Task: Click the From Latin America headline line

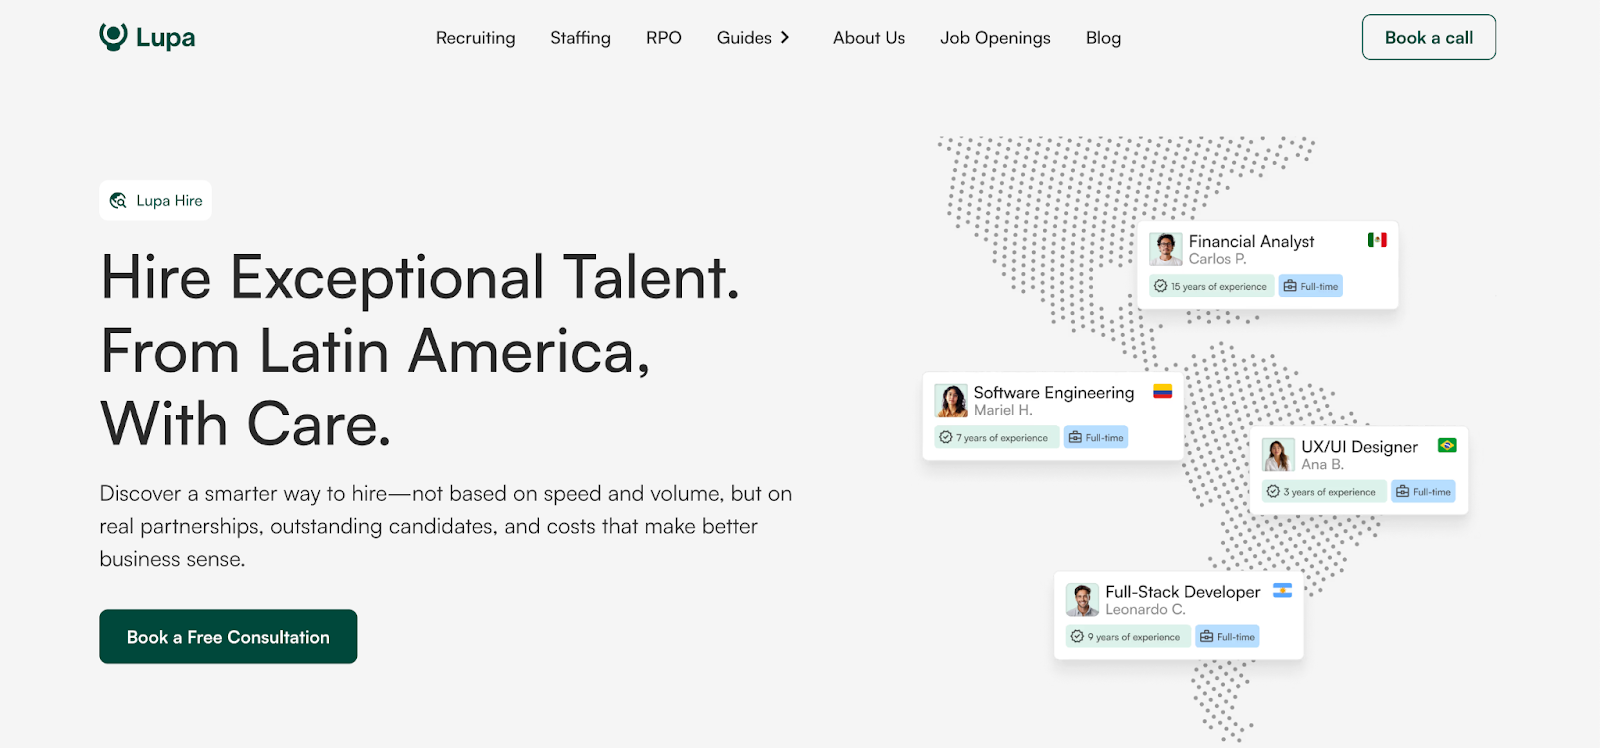Action: pyautogui.click(x=376, y=351)
